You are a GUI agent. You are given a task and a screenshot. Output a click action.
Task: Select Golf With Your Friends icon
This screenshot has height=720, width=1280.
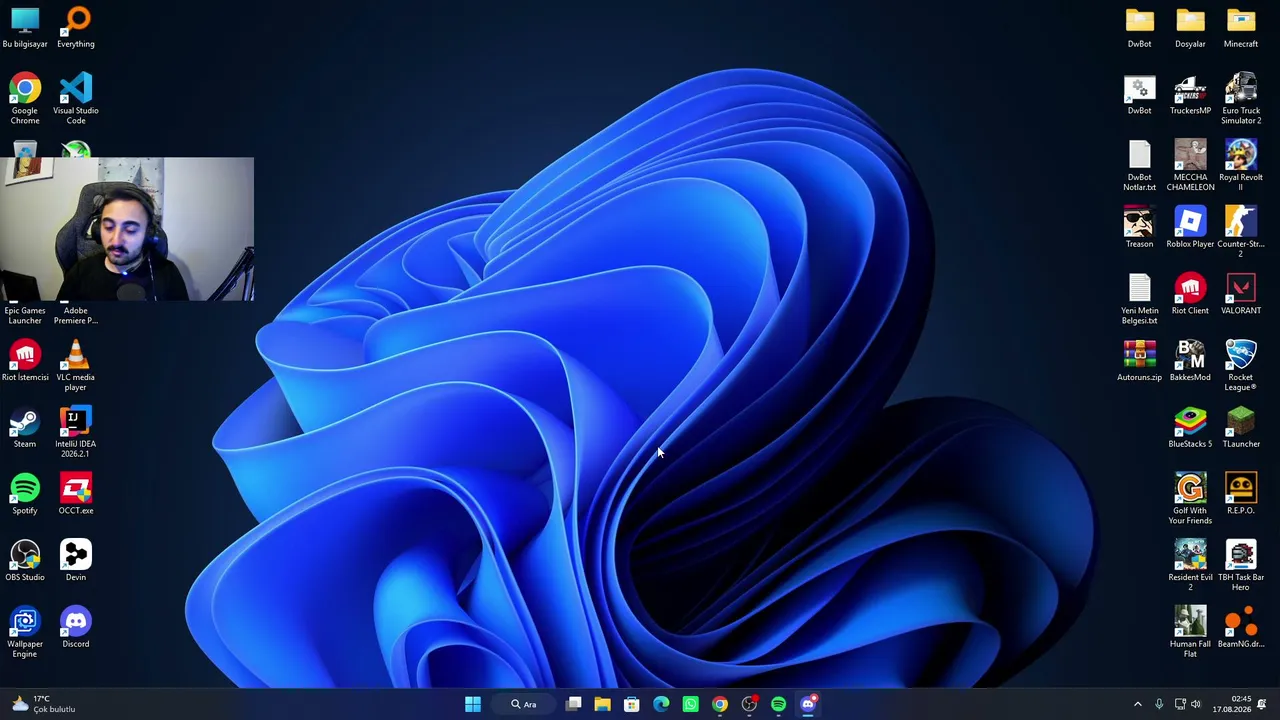coord(1190,498)
